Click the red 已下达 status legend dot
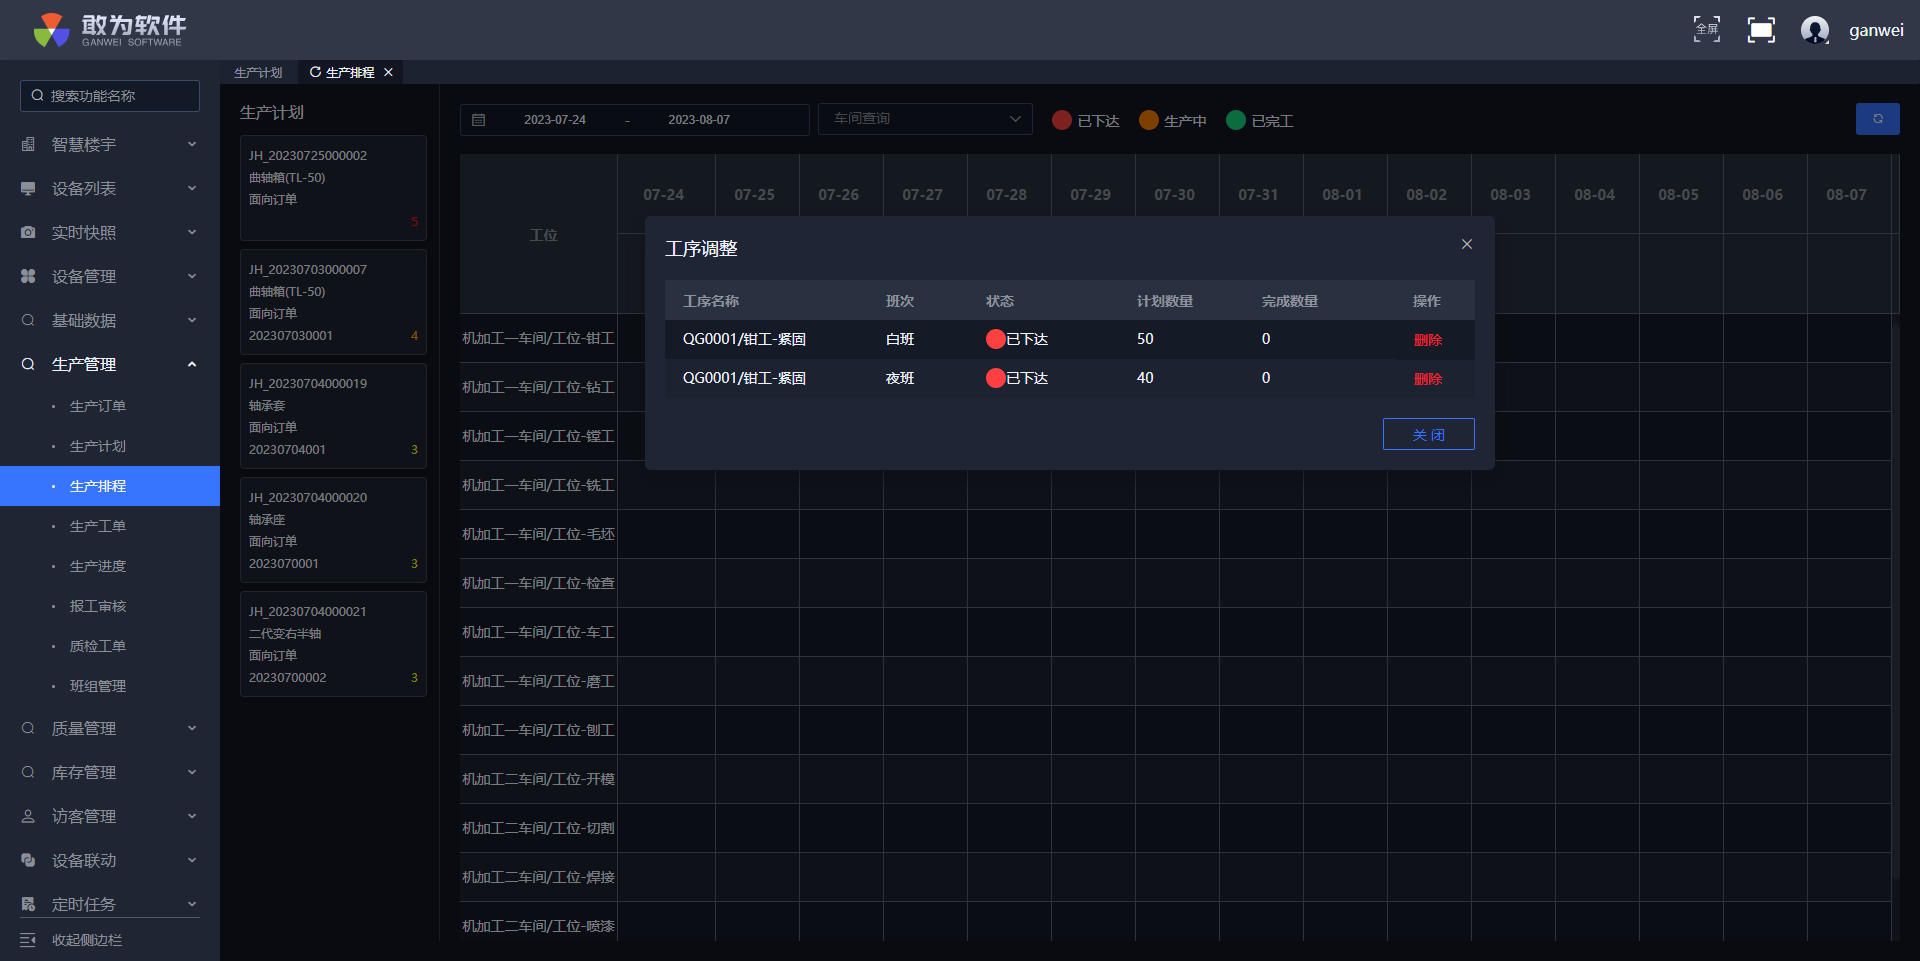Screen dimensions: 1920x961 pos(1061,120)
